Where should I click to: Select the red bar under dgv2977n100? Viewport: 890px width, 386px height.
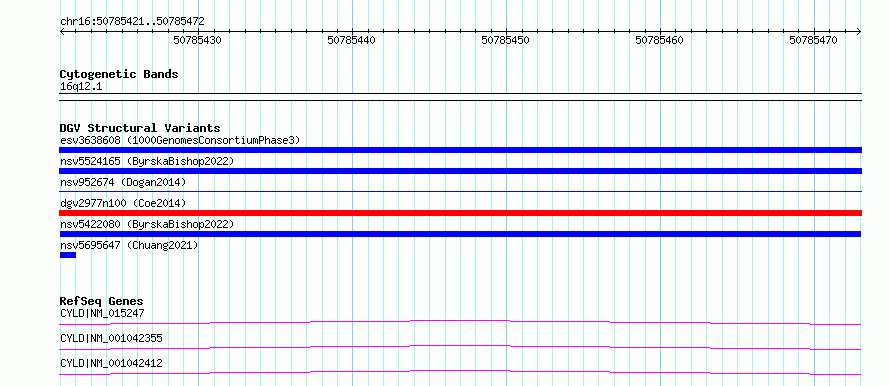click(460, 213)
